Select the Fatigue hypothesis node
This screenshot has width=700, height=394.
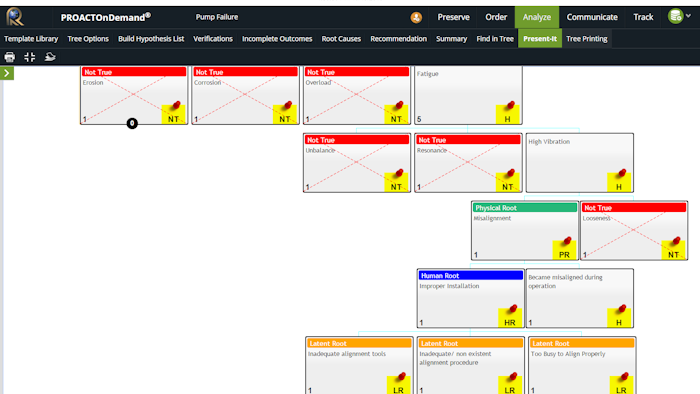click(x=468, y=95)
